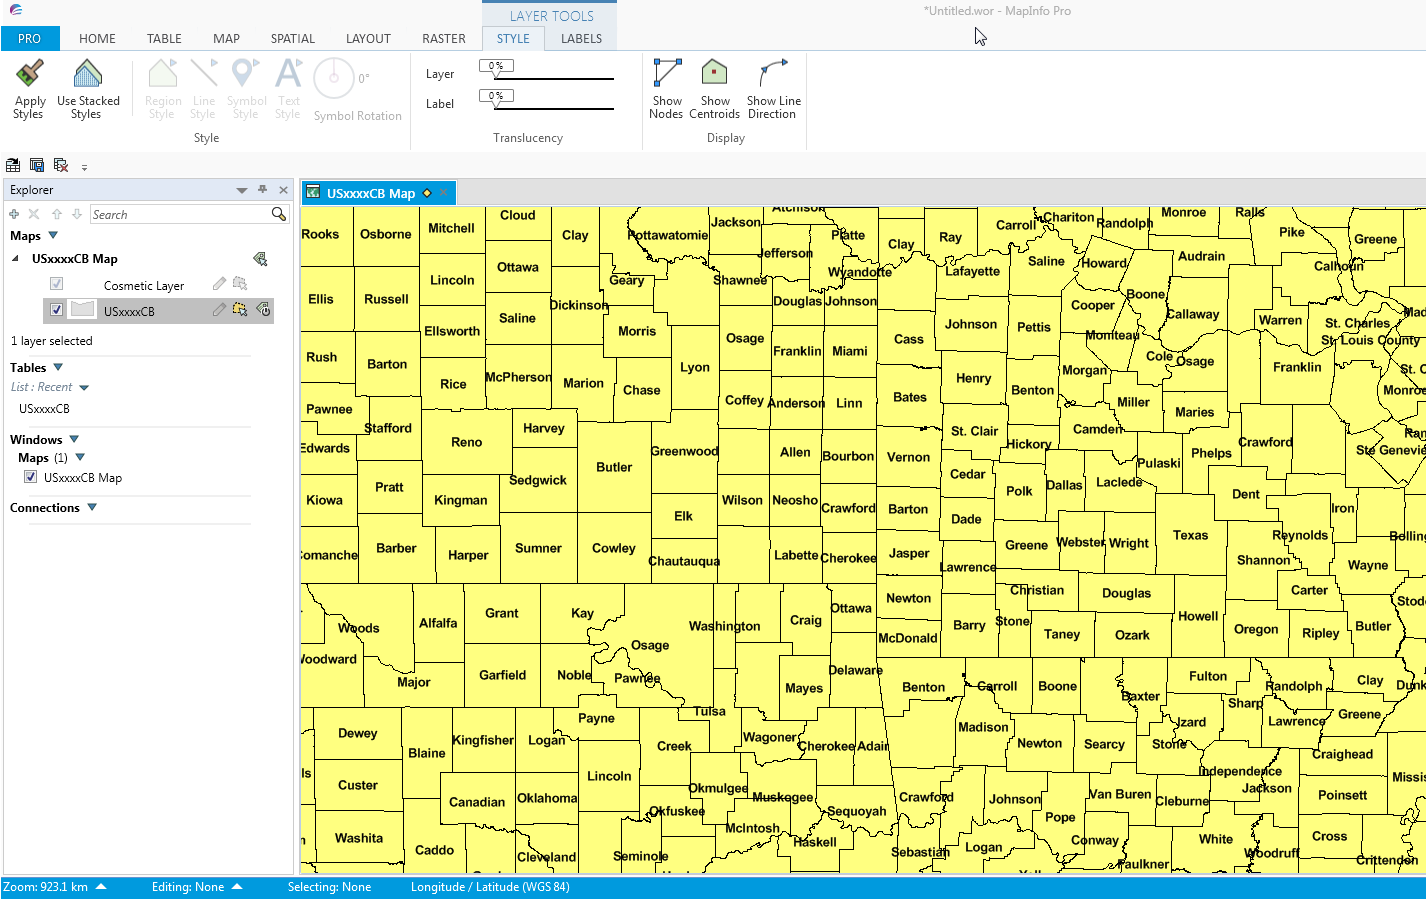
Task: Click the Region Style icon
Action: pos(162,74)
